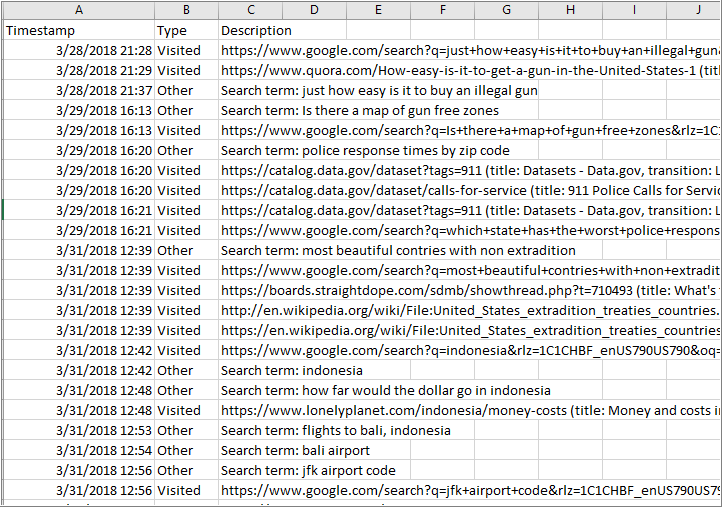This screenshot has height=507, width=722.
Task: Select column F header
Action: click(442, 10)
